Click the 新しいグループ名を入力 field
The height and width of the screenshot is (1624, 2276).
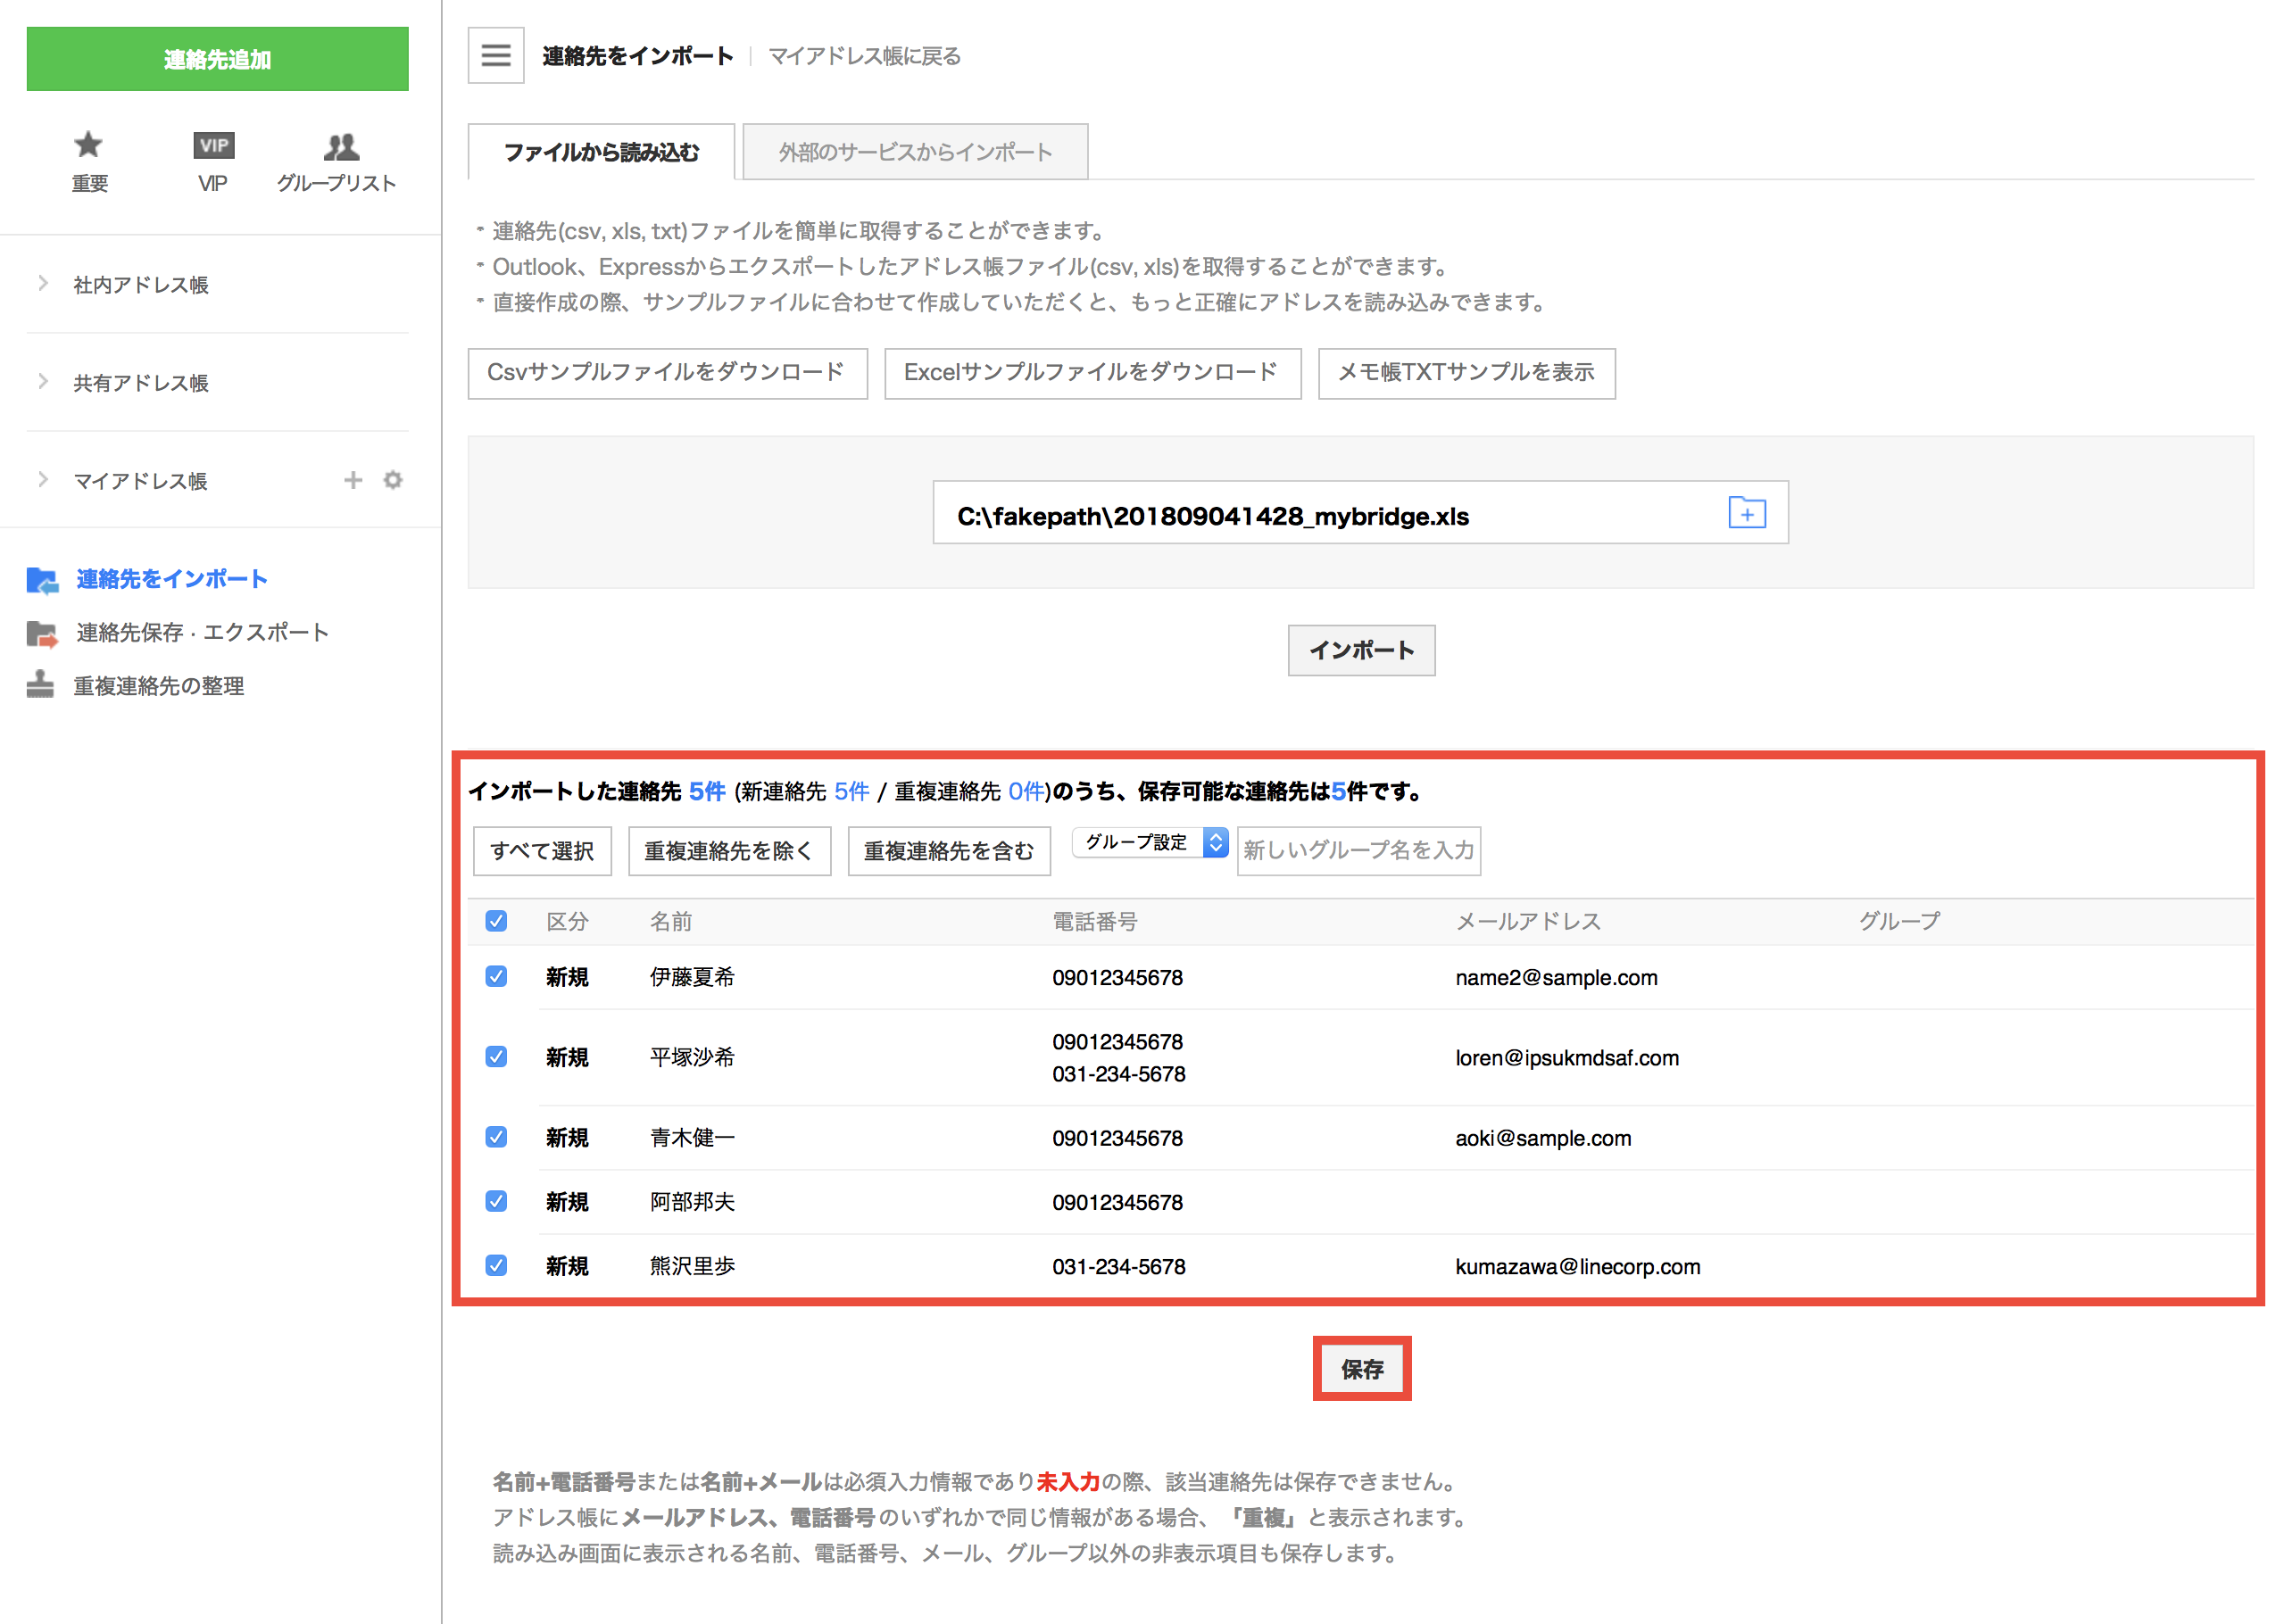(x=1358, y=850)
